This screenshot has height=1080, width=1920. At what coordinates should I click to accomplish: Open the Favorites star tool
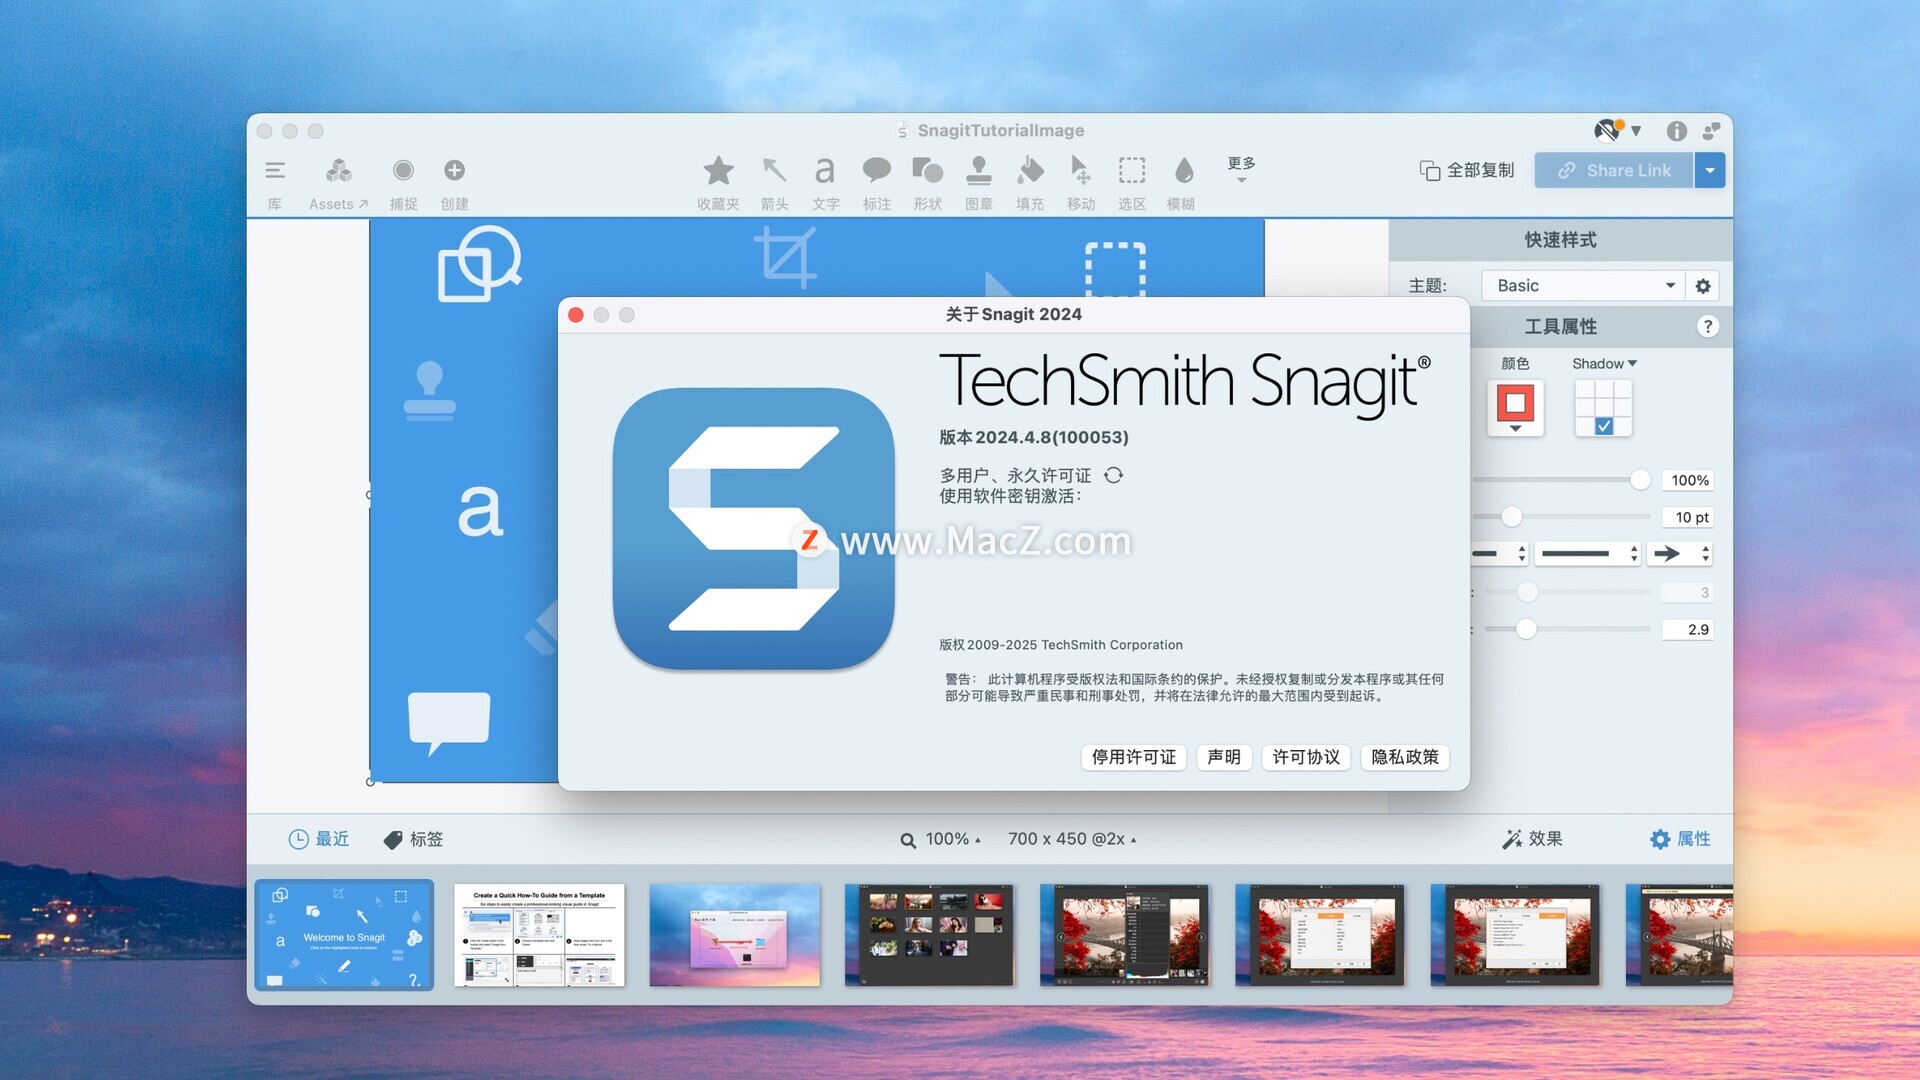click(x=718, y=171)
